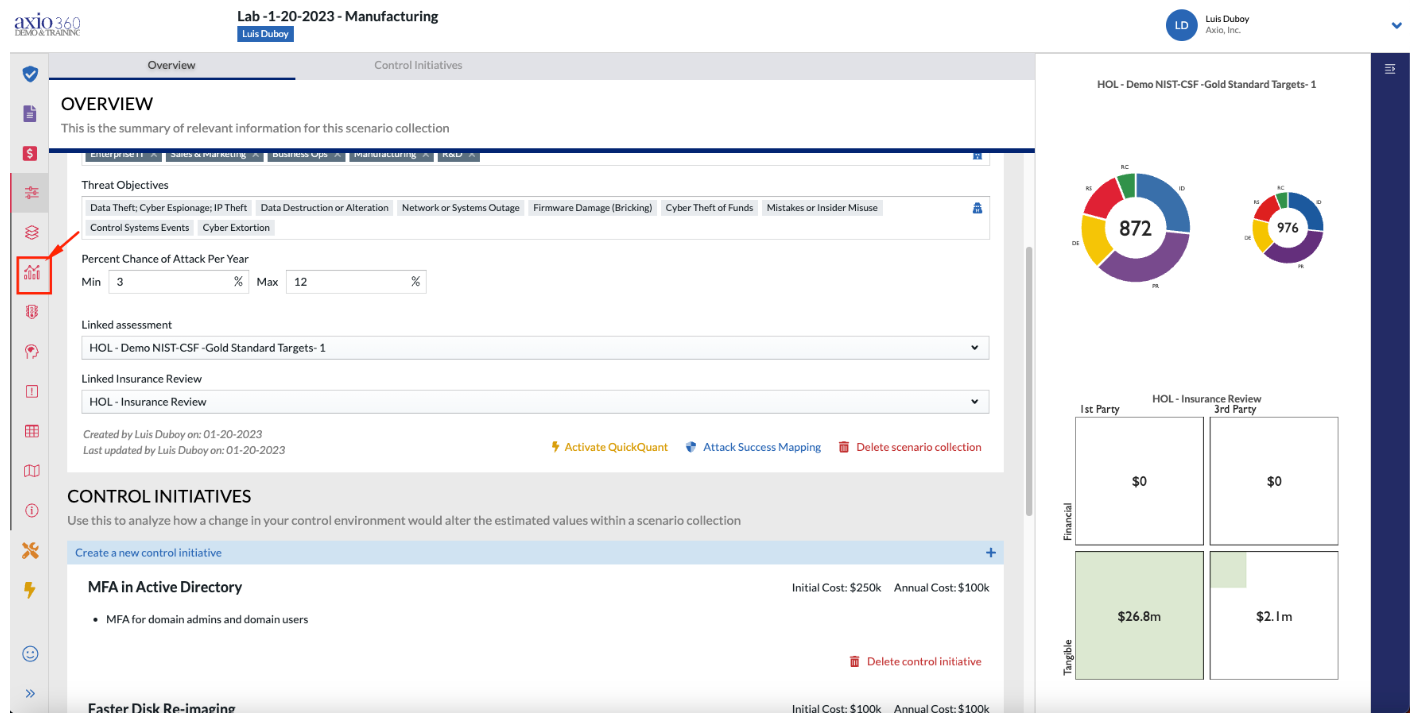Remove the Manufacturing tag with its X
Viewport: 1416px width, 724px height.
coord(425,155)
